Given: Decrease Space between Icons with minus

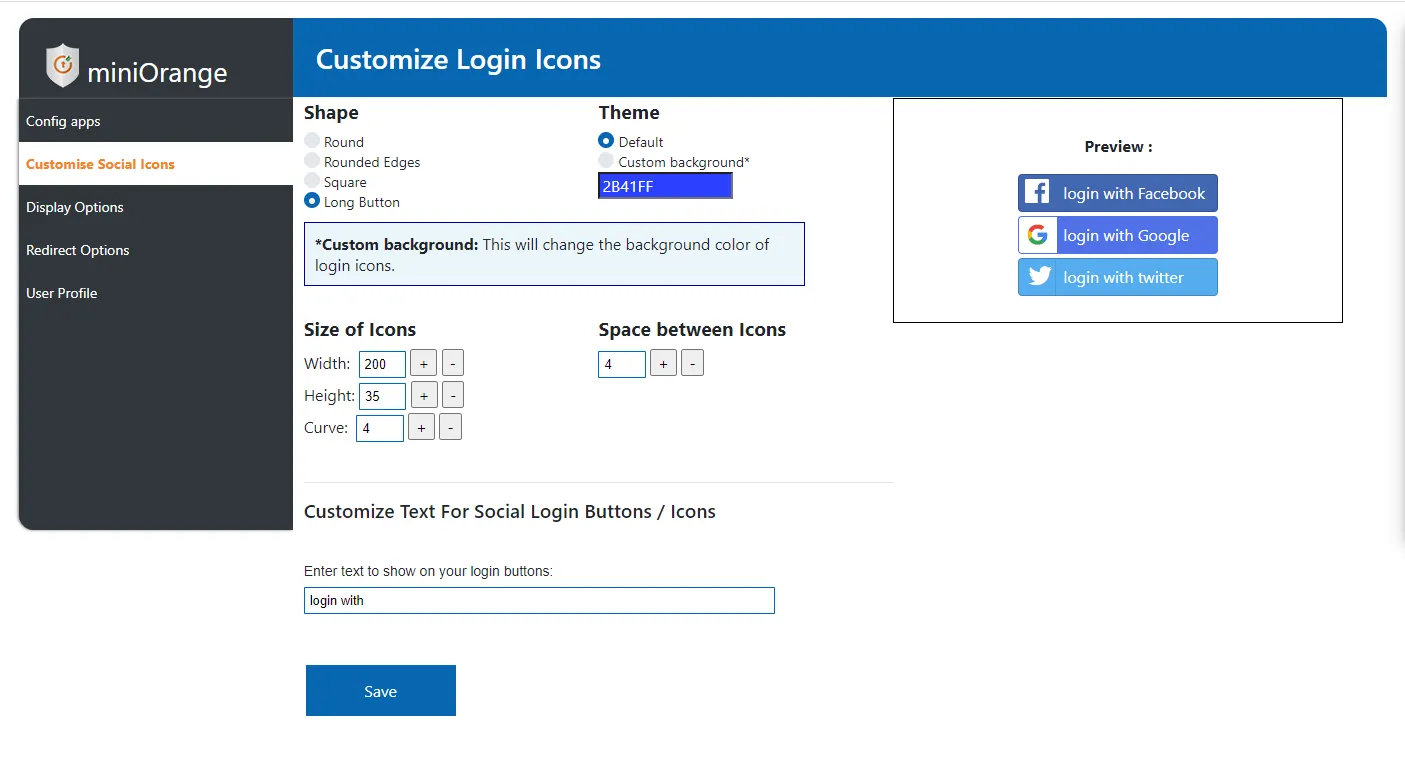Looking at the screenshot, I should 692,364.
